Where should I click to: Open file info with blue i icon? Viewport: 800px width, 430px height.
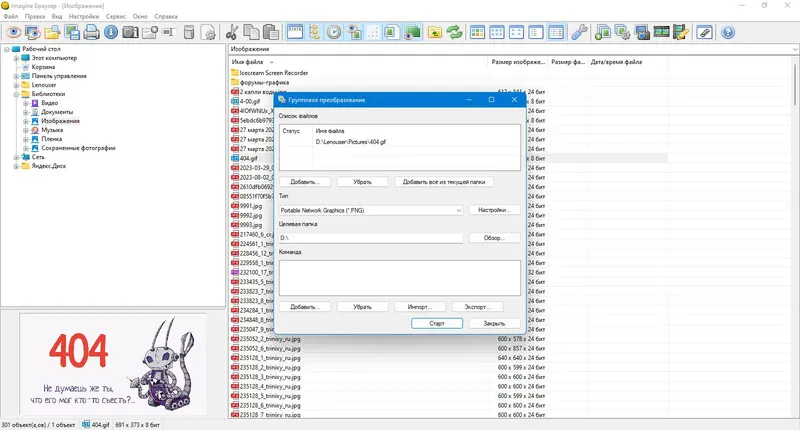(x=111, y=33)
